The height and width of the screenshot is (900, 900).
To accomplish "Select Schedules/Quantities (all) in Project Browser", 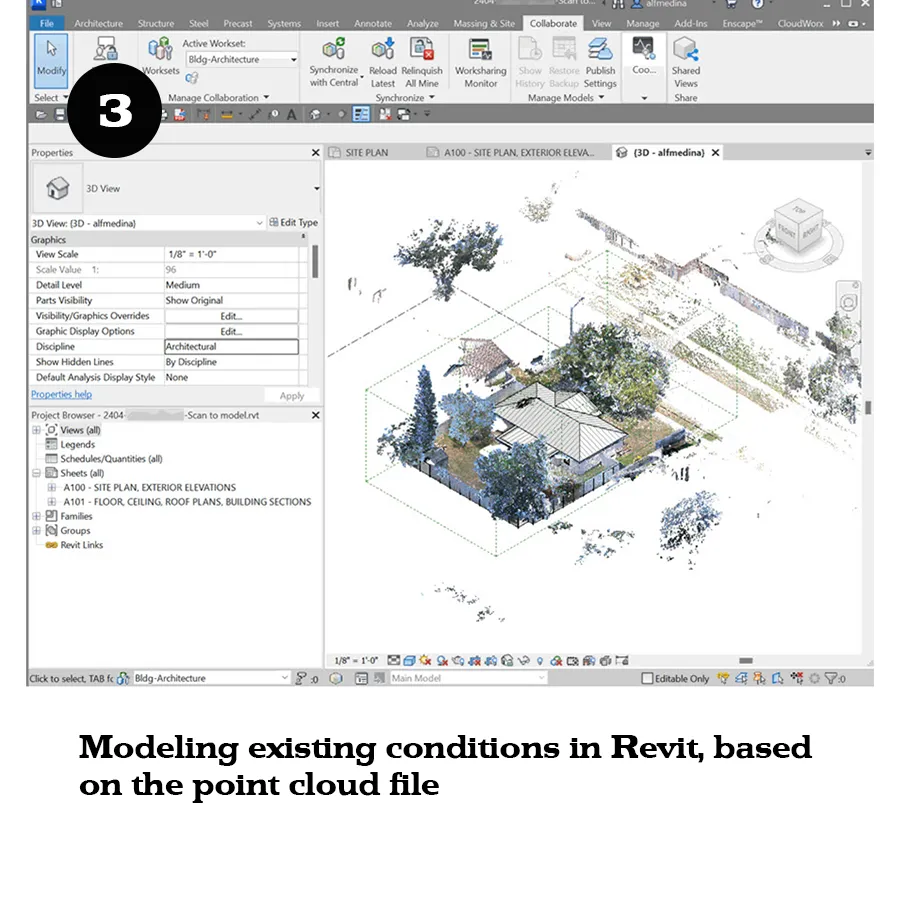I will coord(111,459).
